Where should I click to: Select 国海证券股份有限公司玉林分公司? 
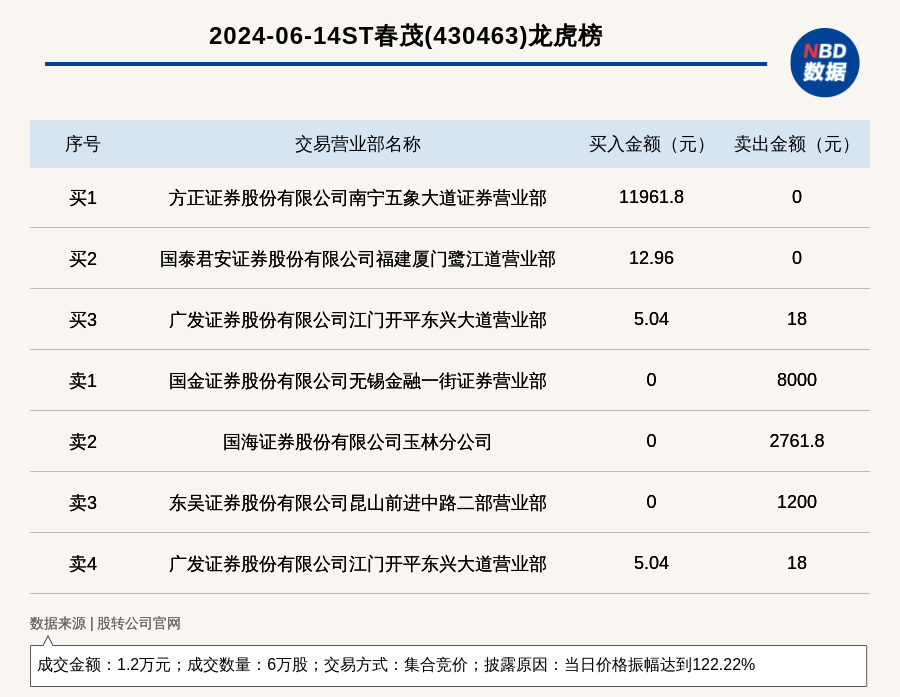pyautogui.click(x=358, y=442)
